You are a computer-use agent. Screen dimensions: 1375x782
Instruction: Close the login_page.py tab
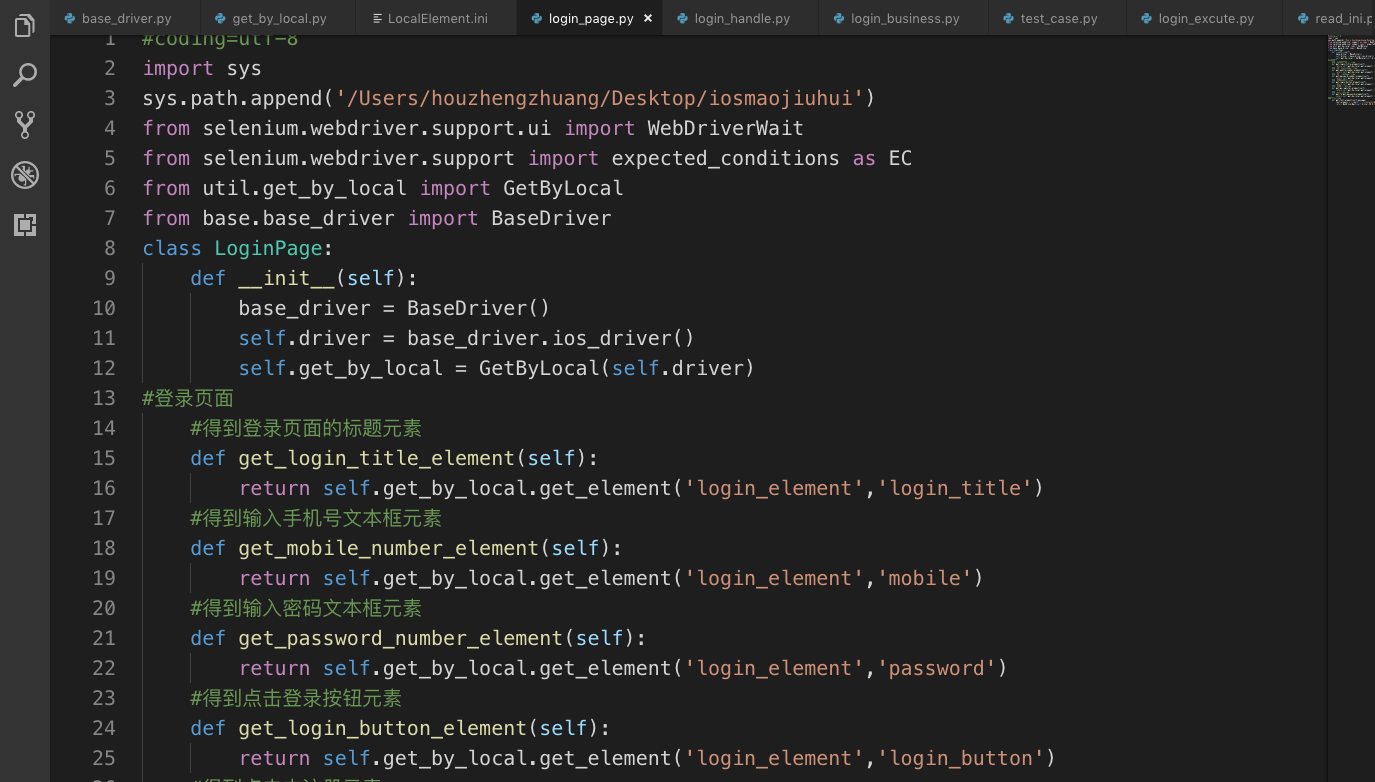pyautogui.click(x=648, y=18)
